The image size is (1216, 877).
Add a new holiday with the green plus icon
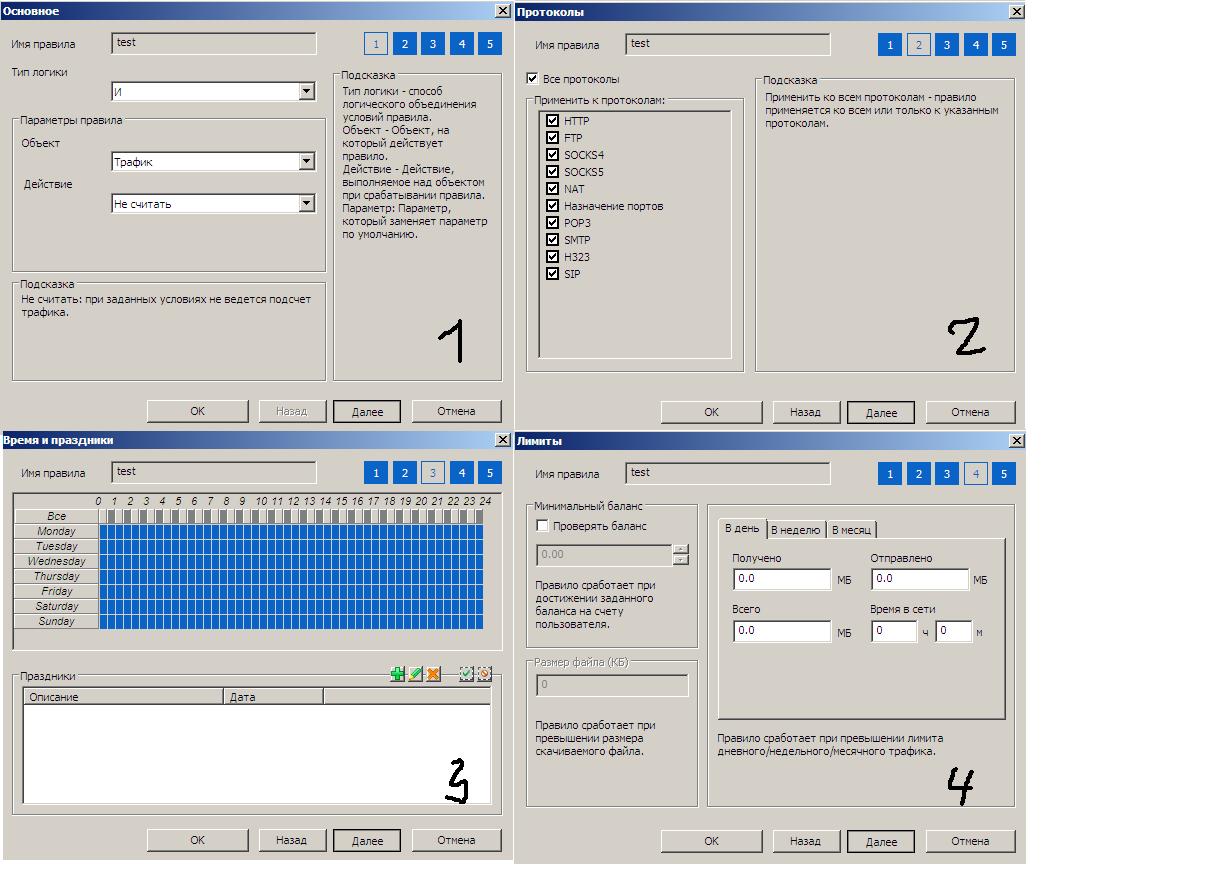398,675
